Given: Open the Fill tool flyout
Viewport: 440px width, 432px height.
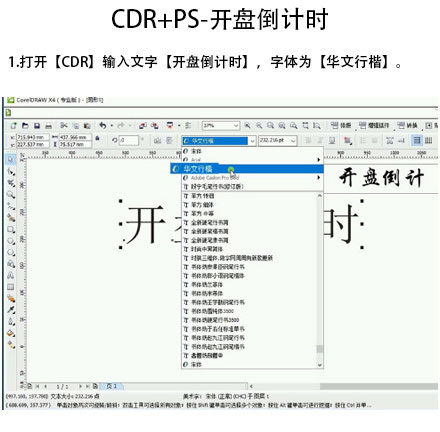Looking at the screenshot, I should pos(11,333).
